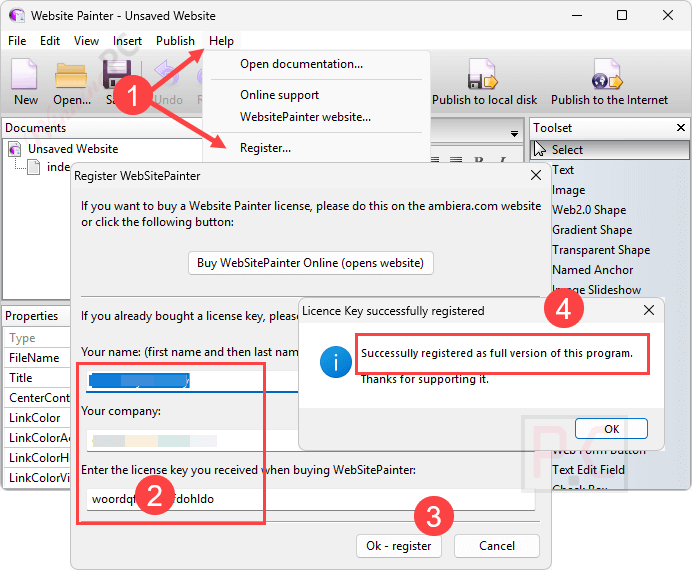Click the FileName property row

coord(37,358)
